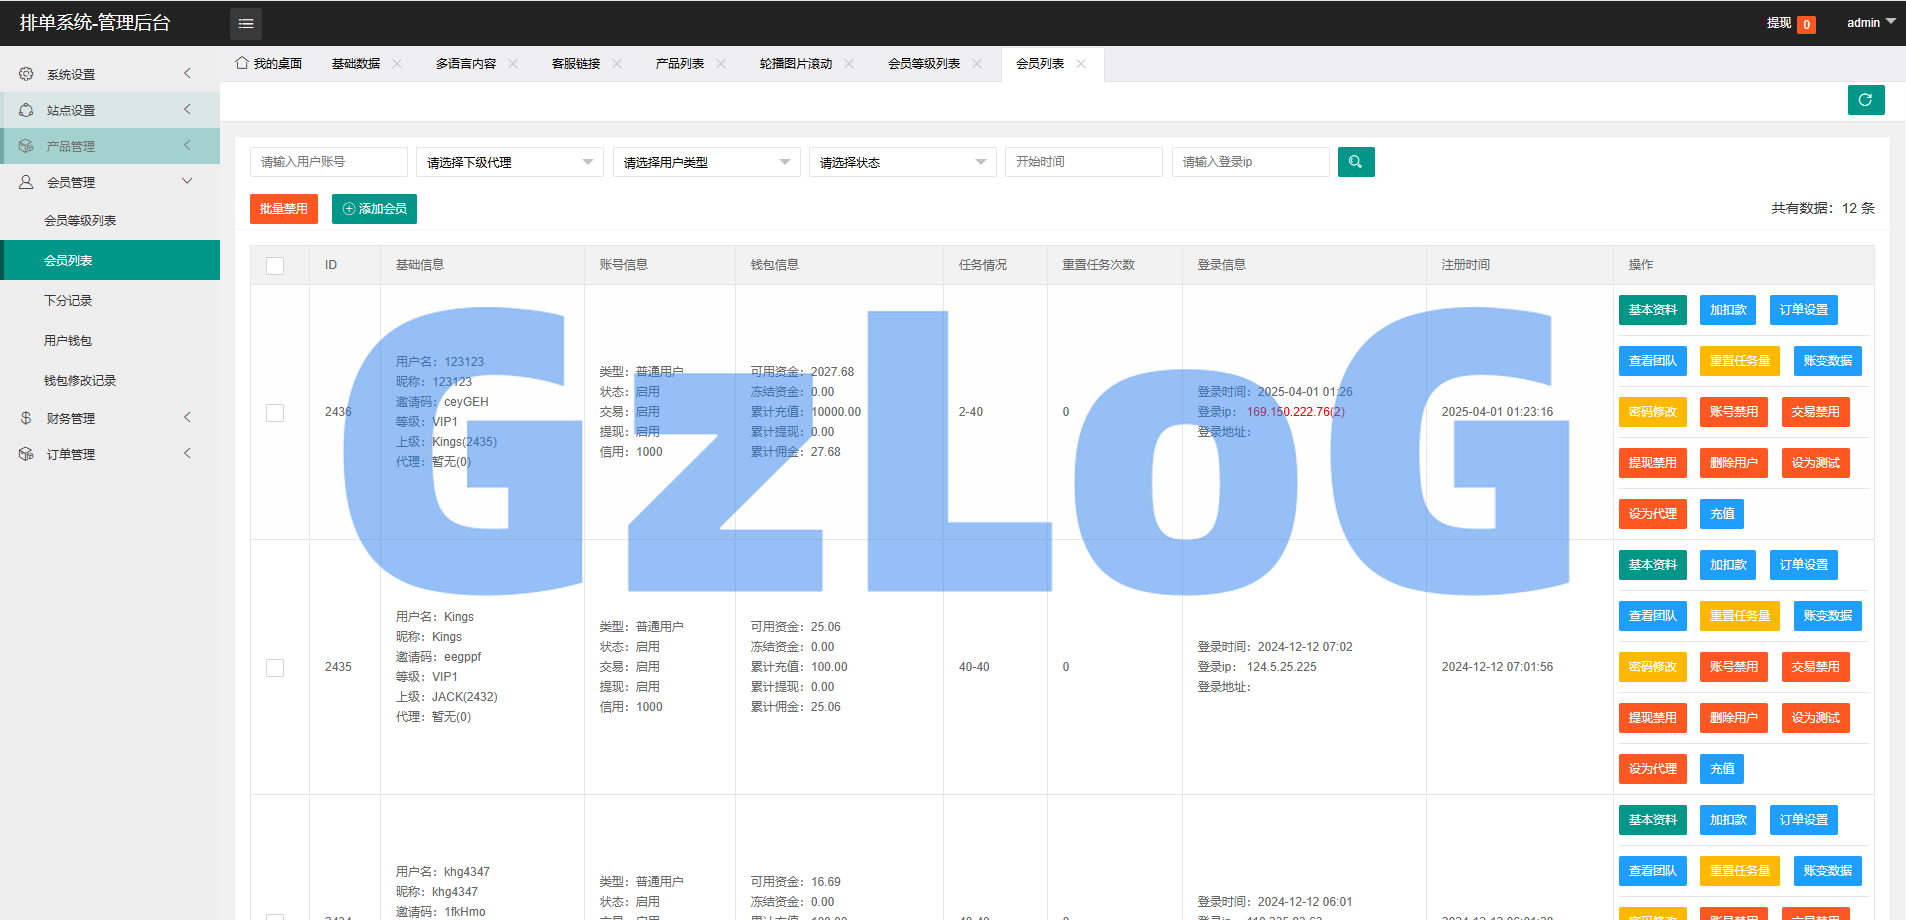
Task: Click the 请输入用户账号 input field
Action: tap(328, 162)
